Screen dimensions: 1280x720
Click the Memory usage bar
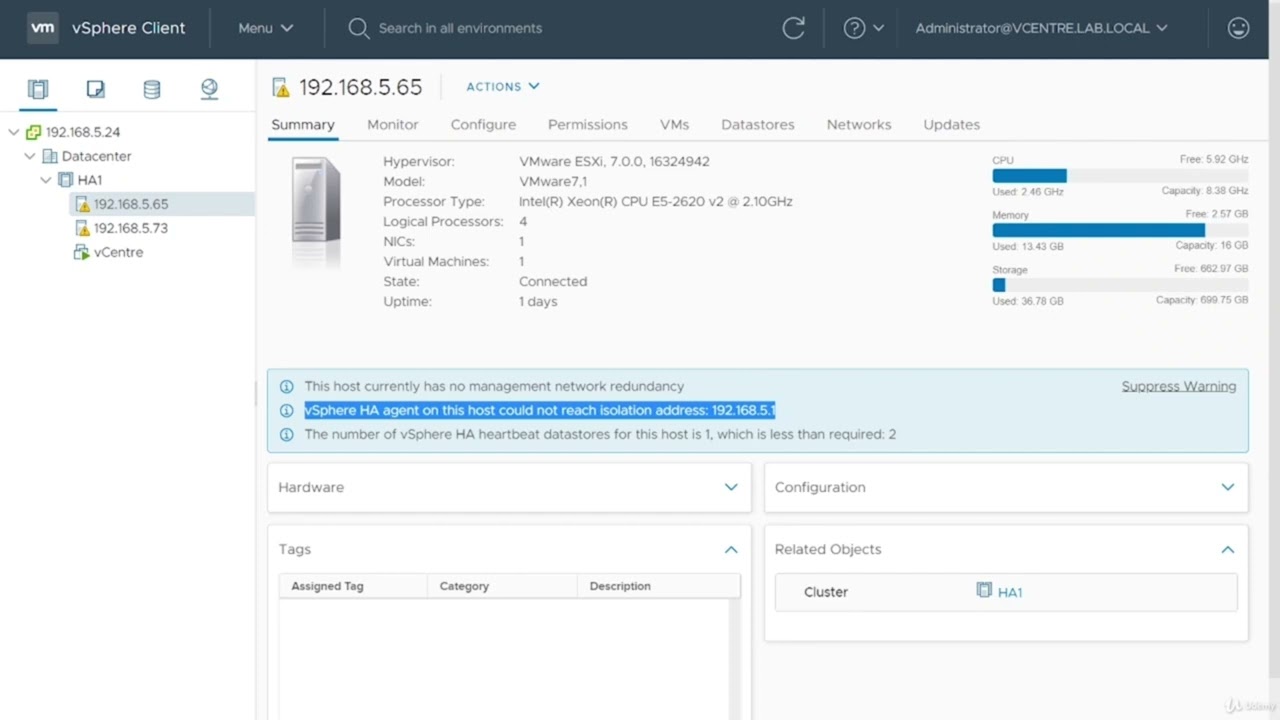pos(1120,230)
